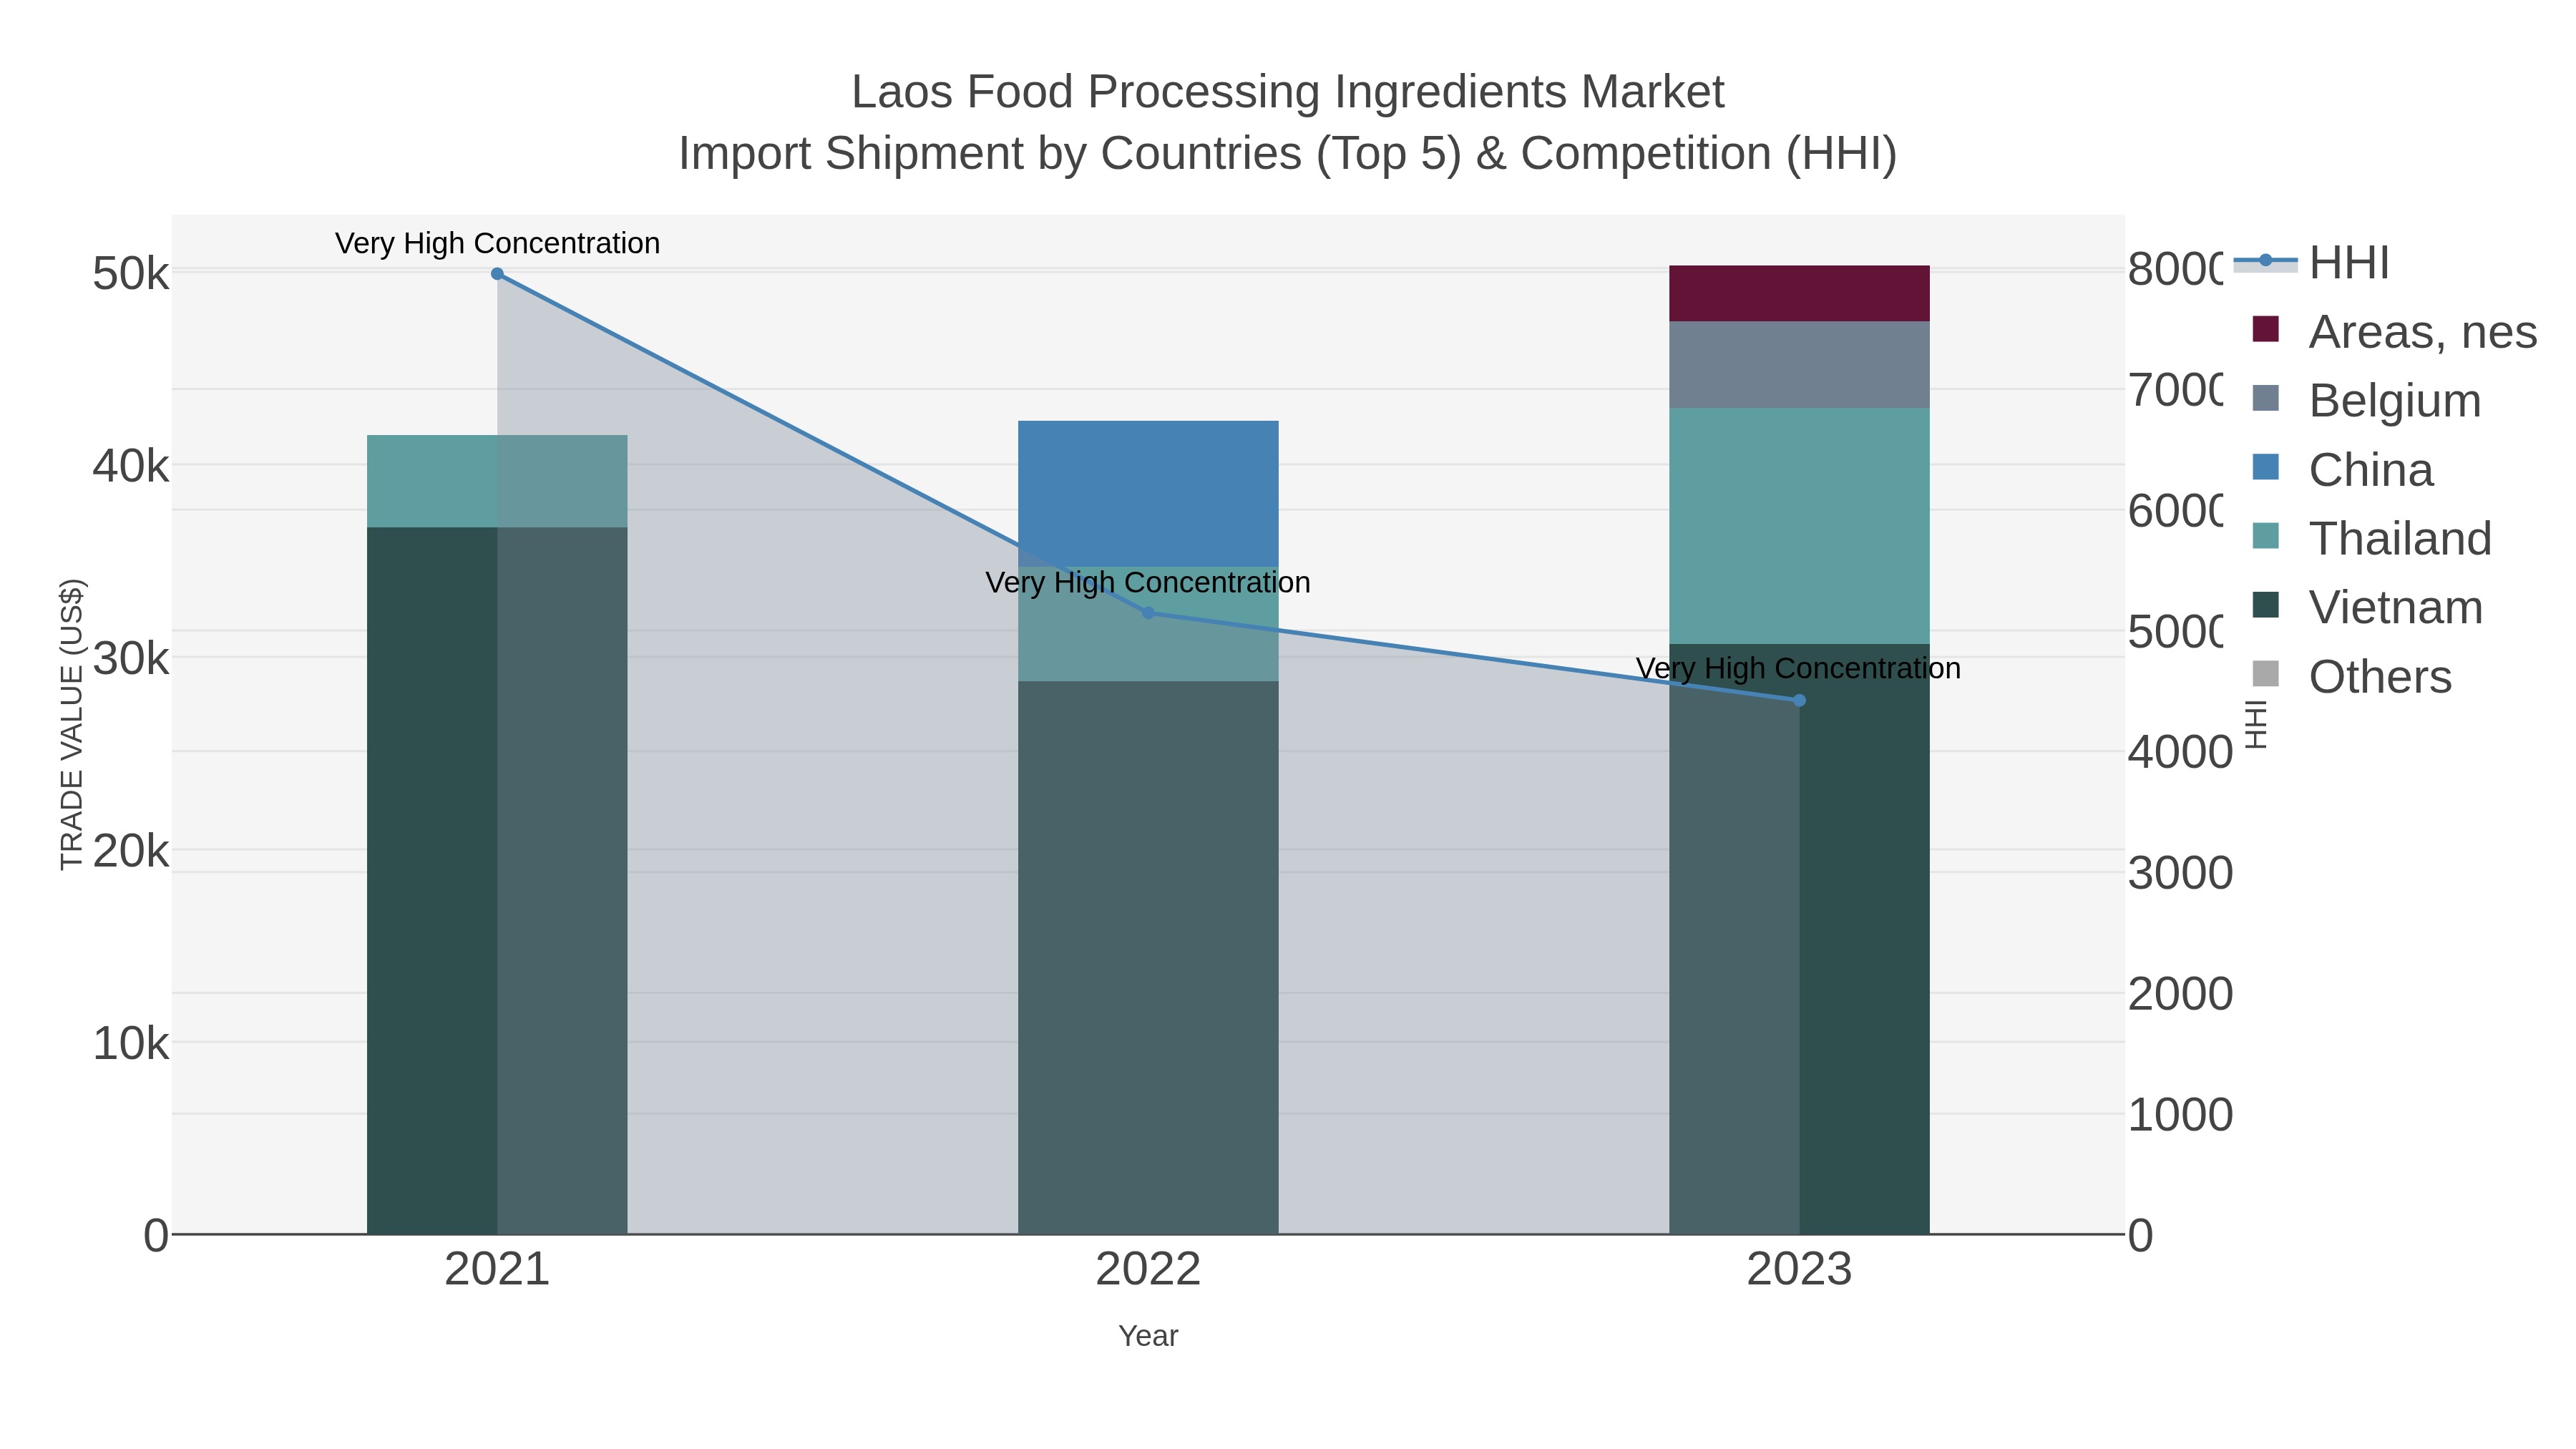Click the Very High Concentration annotation above 2022
This screenshot has width=2576, height=1449.
[1148, 582]
